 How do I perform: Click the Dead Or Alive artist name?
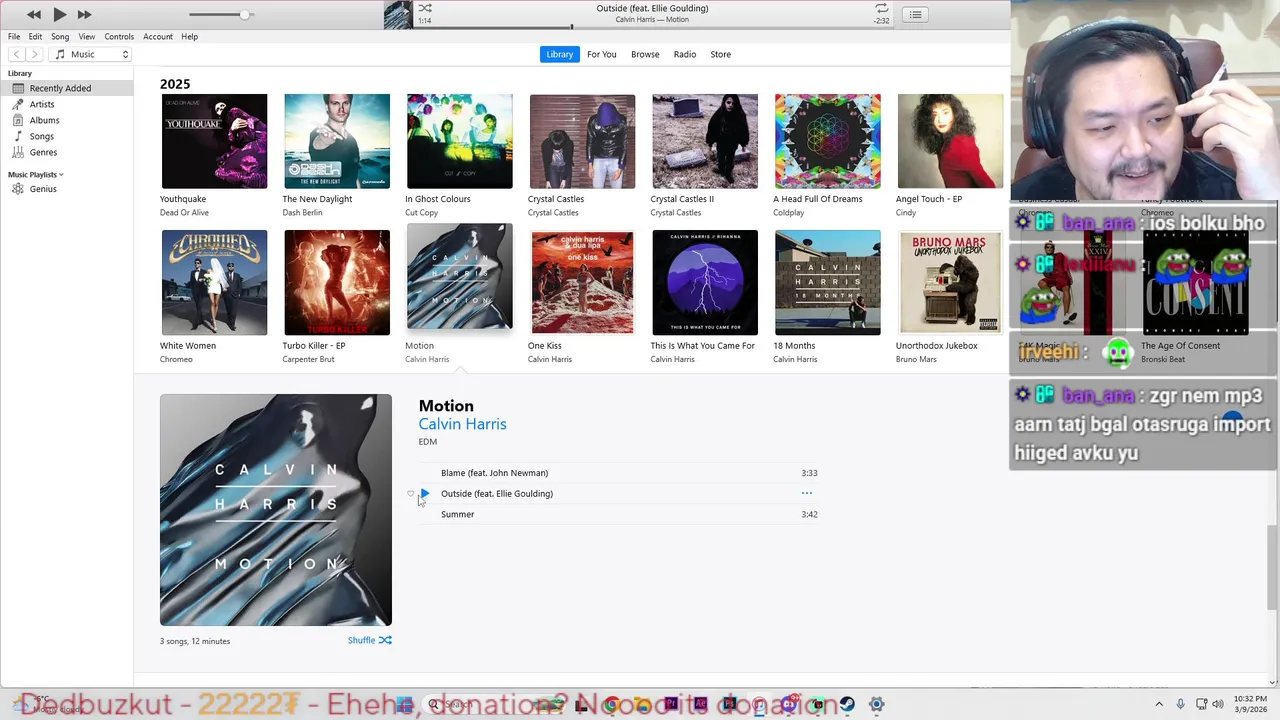tap(184, 212)
